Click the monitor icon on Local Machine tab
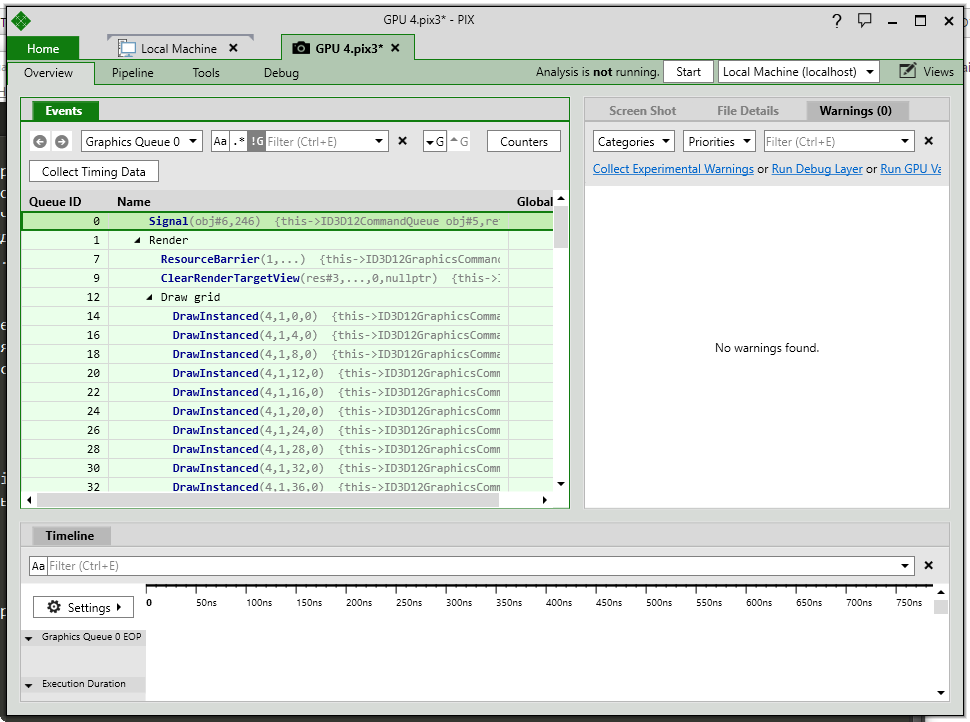 click(127, 48)
